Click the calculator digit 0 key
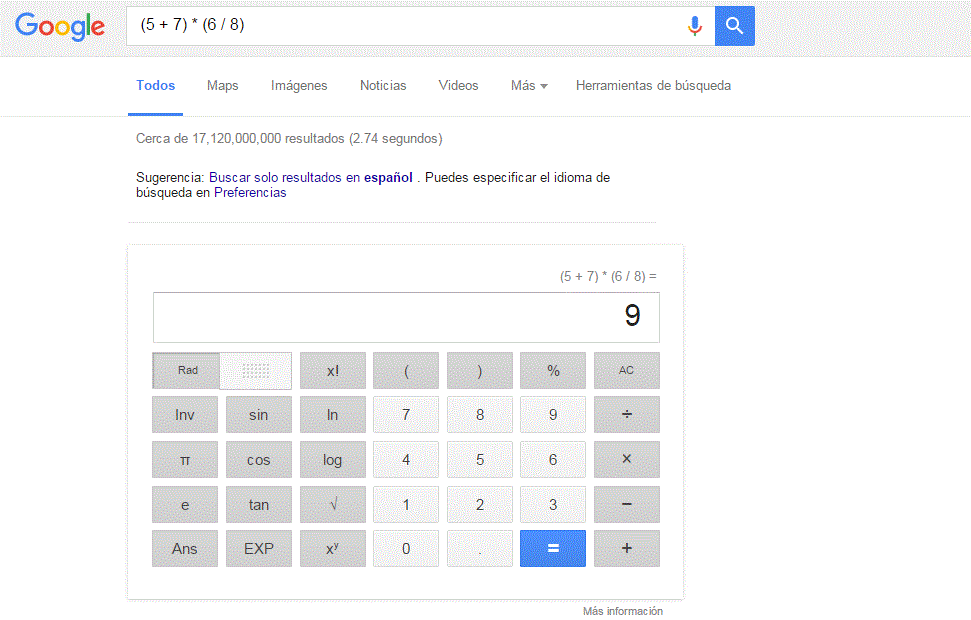Viewport: 971px width, 620px height. (x=406, y=548)
